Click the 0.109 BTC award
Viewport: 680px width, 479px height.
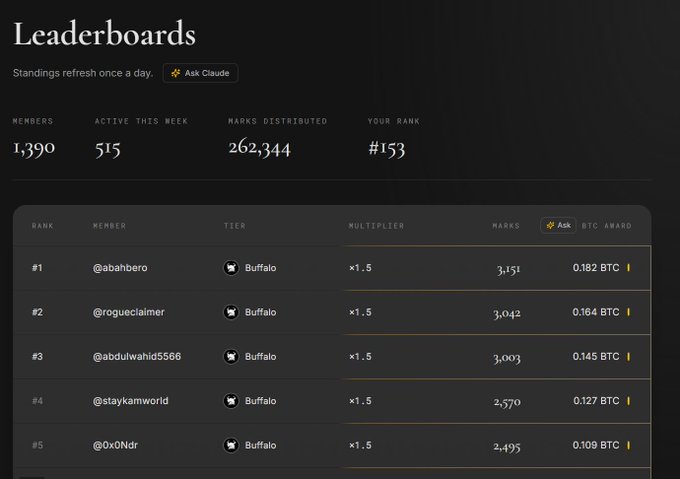(596, 445)
